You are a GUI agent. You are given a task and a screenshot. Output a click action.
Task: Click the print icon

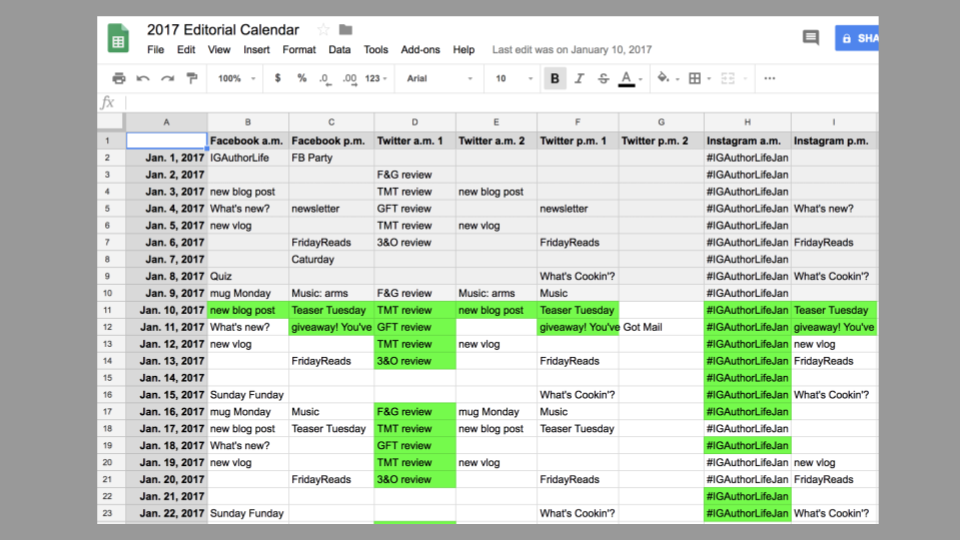[119, 78]
